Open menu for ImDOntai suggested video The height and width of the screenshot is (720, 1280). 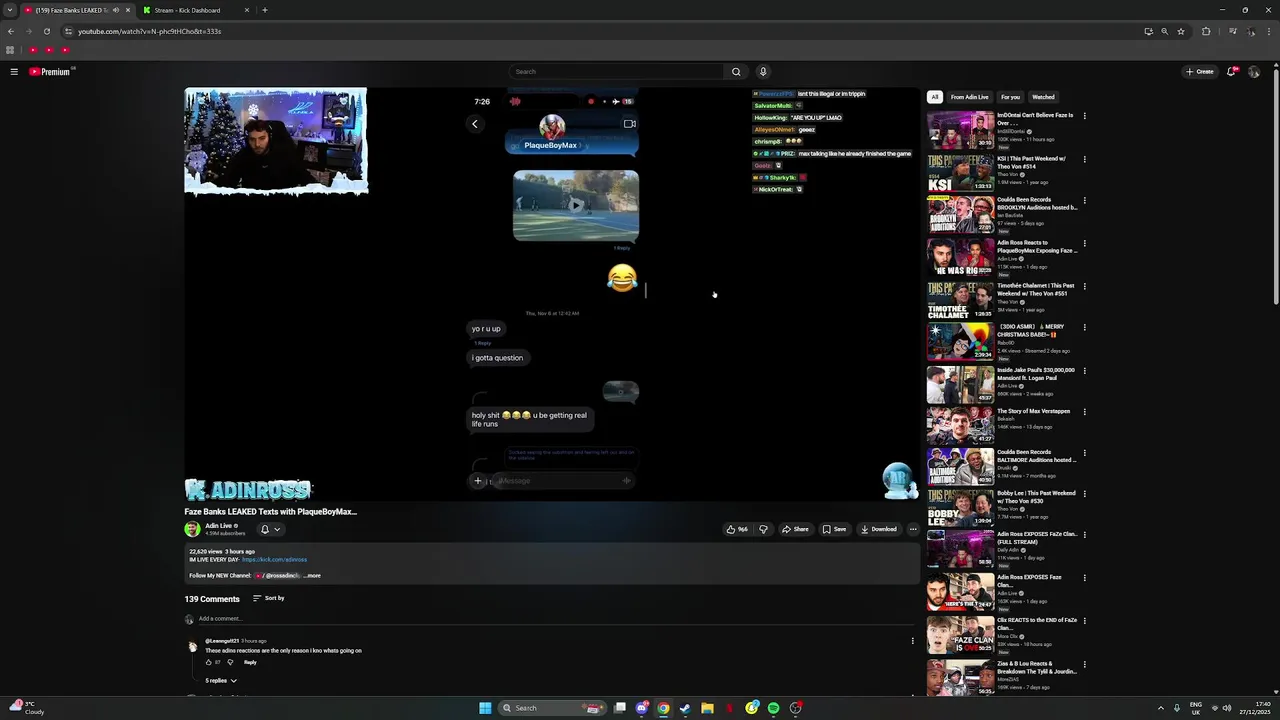tap(1084, 116)
